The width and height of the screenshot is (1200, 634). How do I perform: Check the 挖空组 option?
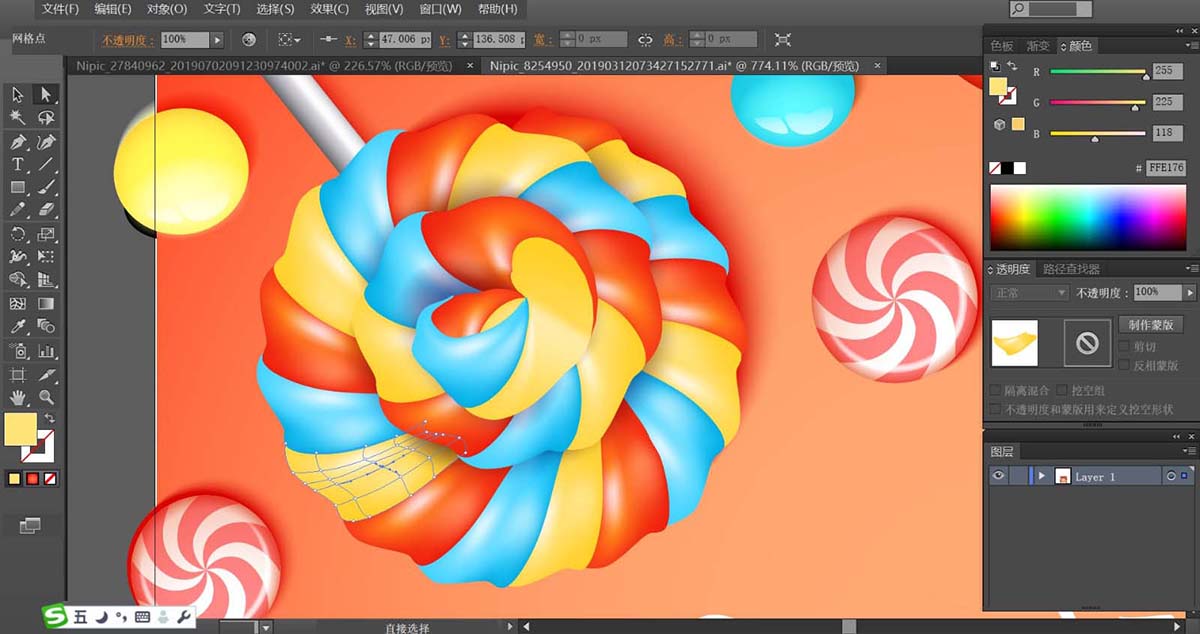coord(1064,390)
